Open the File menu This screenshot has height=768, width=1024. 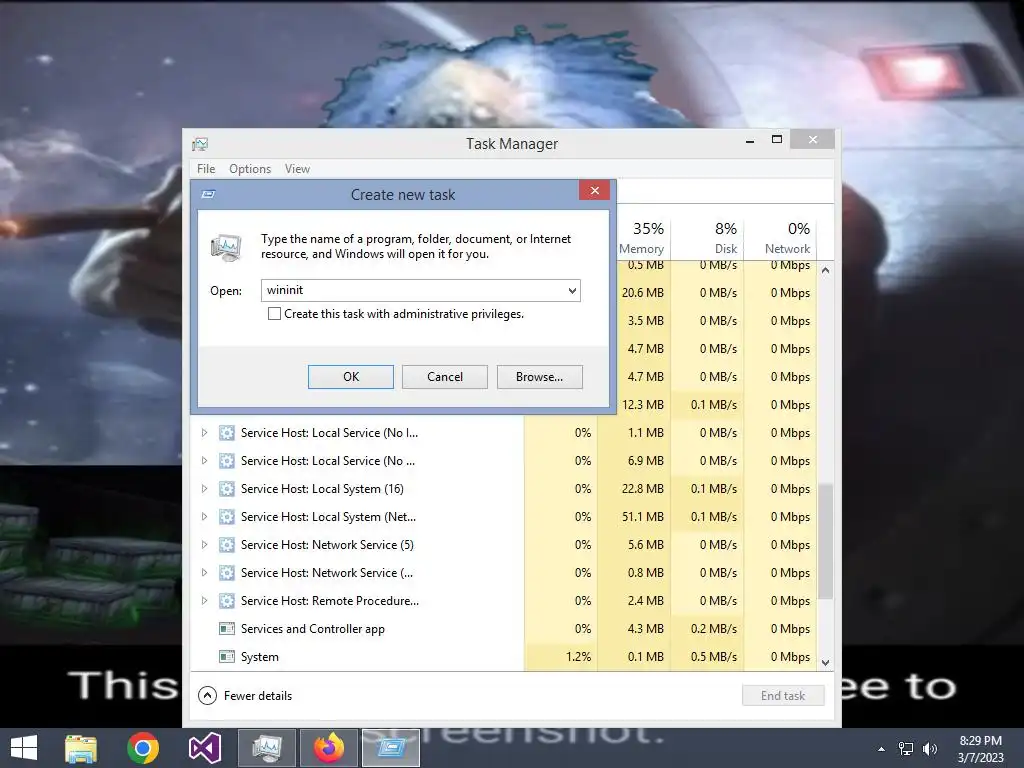point(206,168)
